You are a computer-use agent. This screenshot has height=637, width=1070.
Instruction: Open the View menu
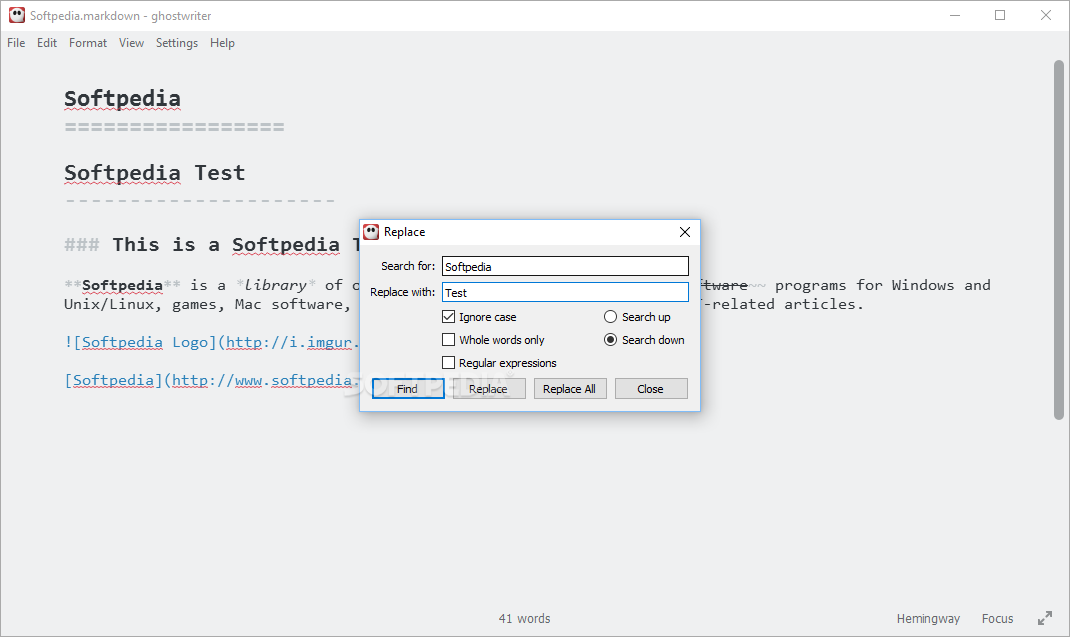click(x=131, y=42)
